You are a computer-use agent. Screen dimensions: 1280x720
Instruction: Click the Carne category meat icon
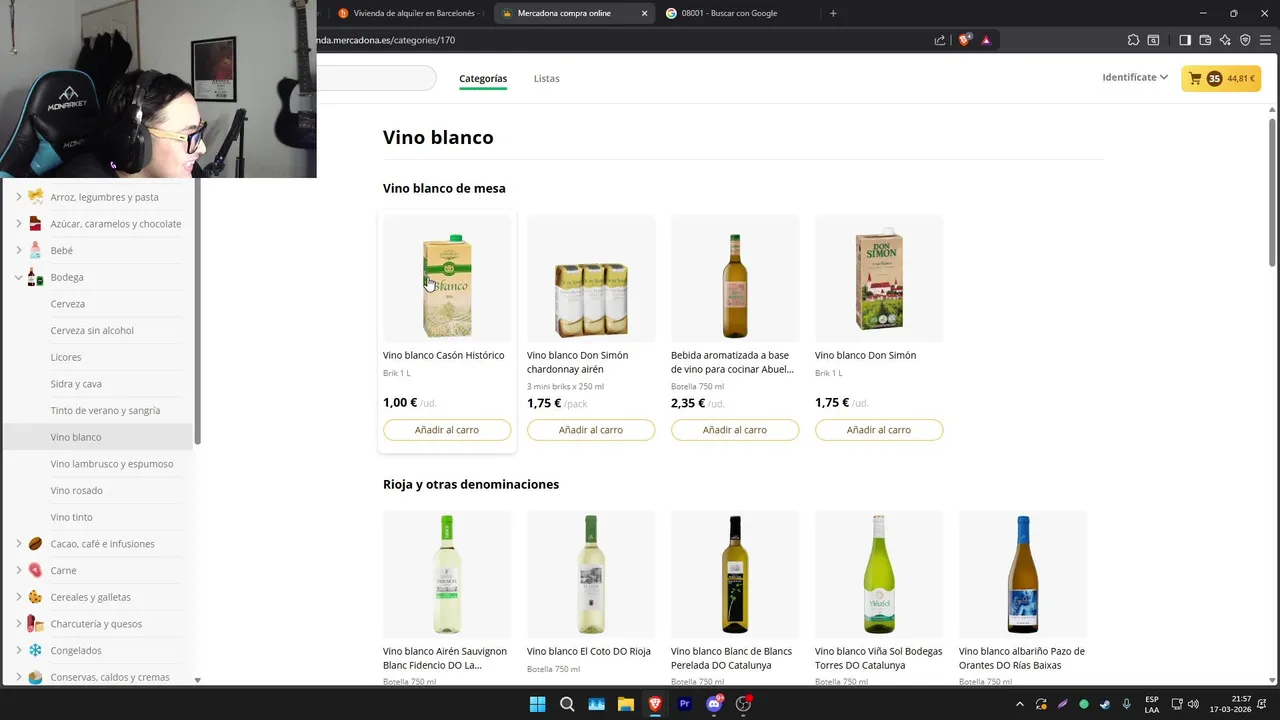click(36, 570)
